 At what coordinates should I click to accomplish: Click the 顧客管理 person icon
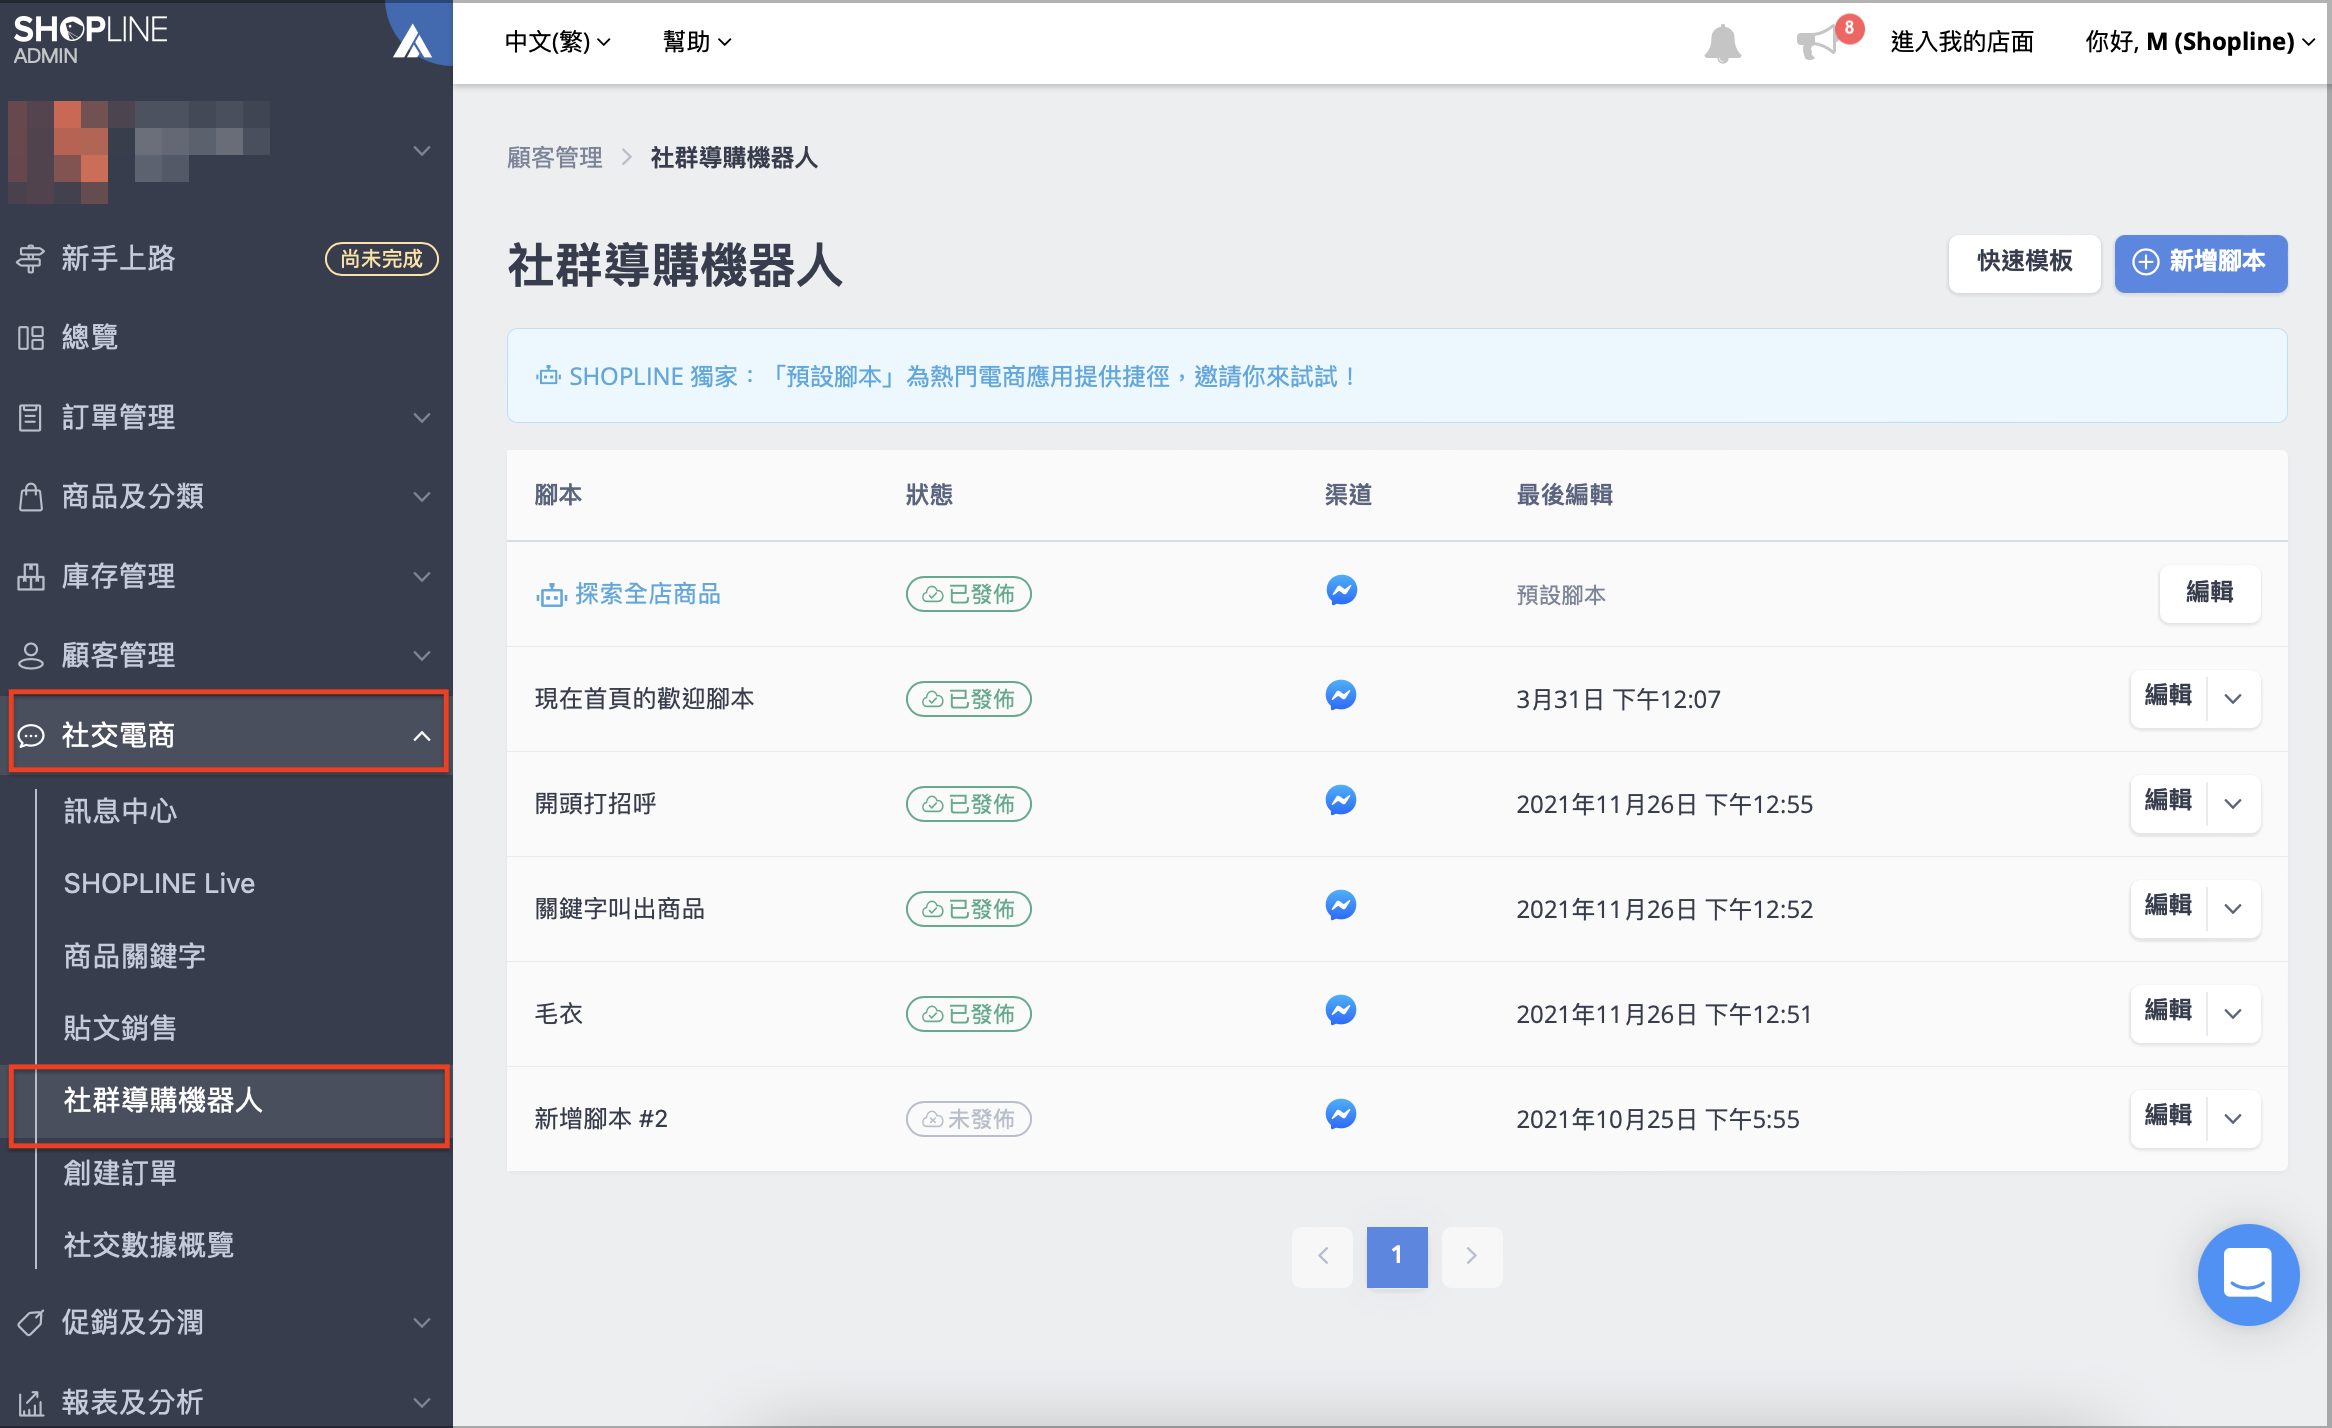31,656
